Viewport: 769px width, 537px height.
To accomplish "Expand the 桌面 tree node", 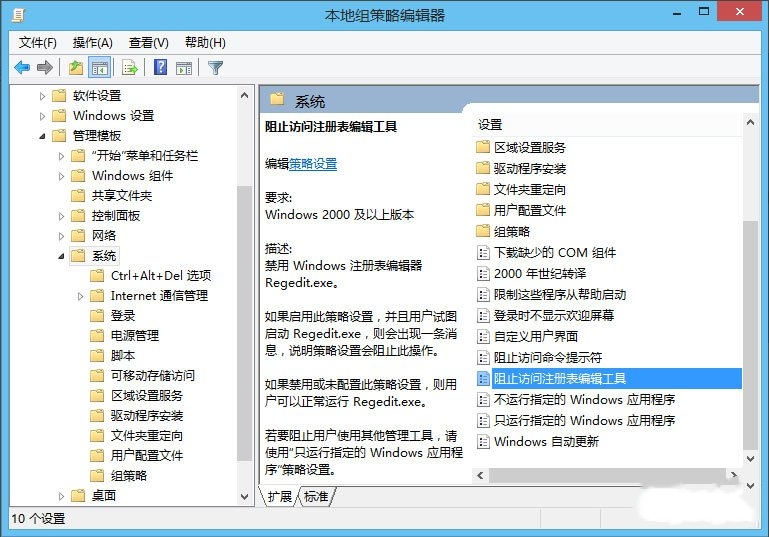I will coord(61,496).
